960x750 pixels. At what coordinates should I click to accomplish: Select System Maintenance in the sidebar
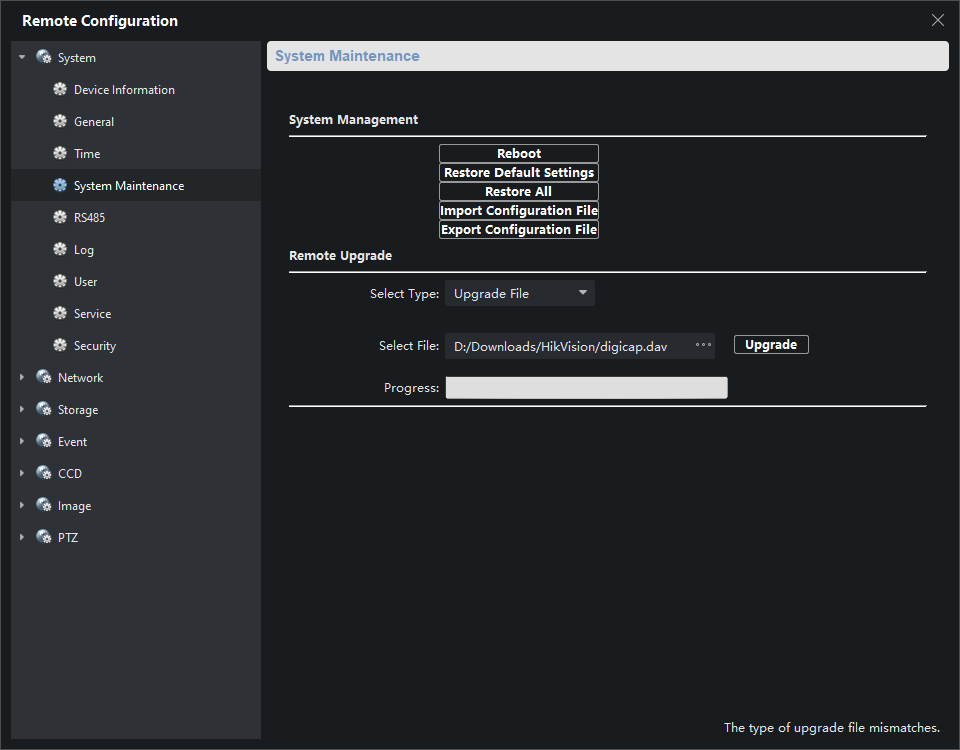[128, 186]
